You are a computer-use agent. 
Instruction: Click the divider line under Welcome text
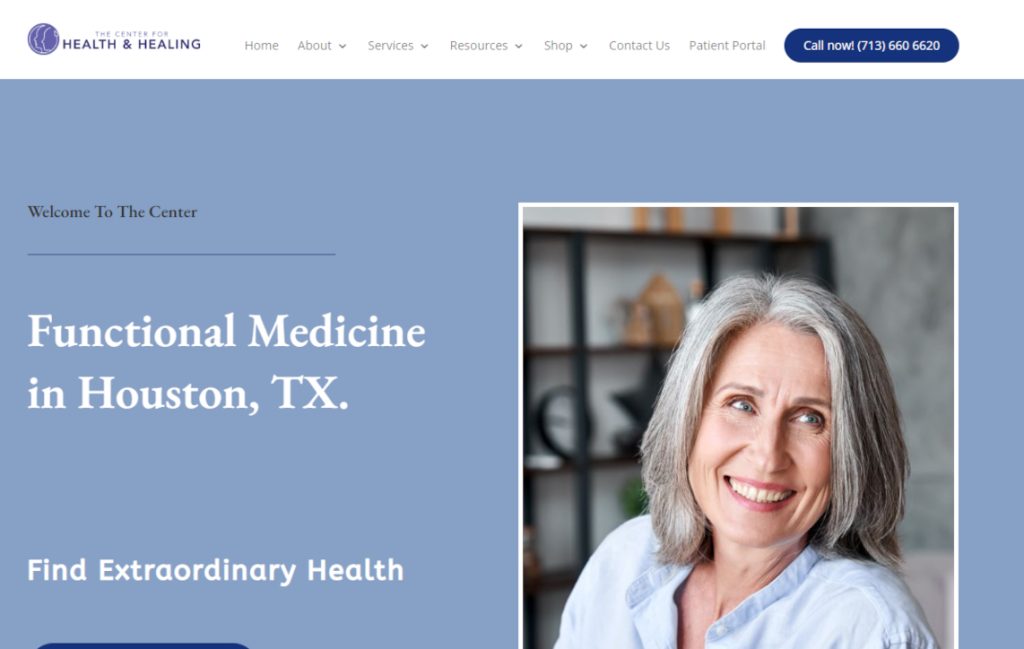point(182,254)
